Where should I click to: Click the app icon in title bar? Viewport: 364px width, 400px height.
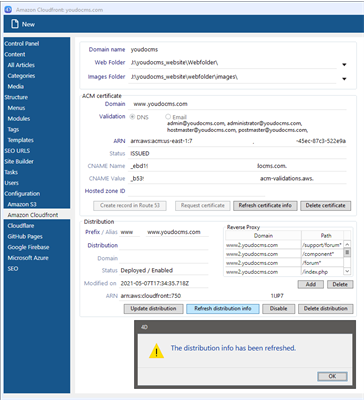(8, 9)
